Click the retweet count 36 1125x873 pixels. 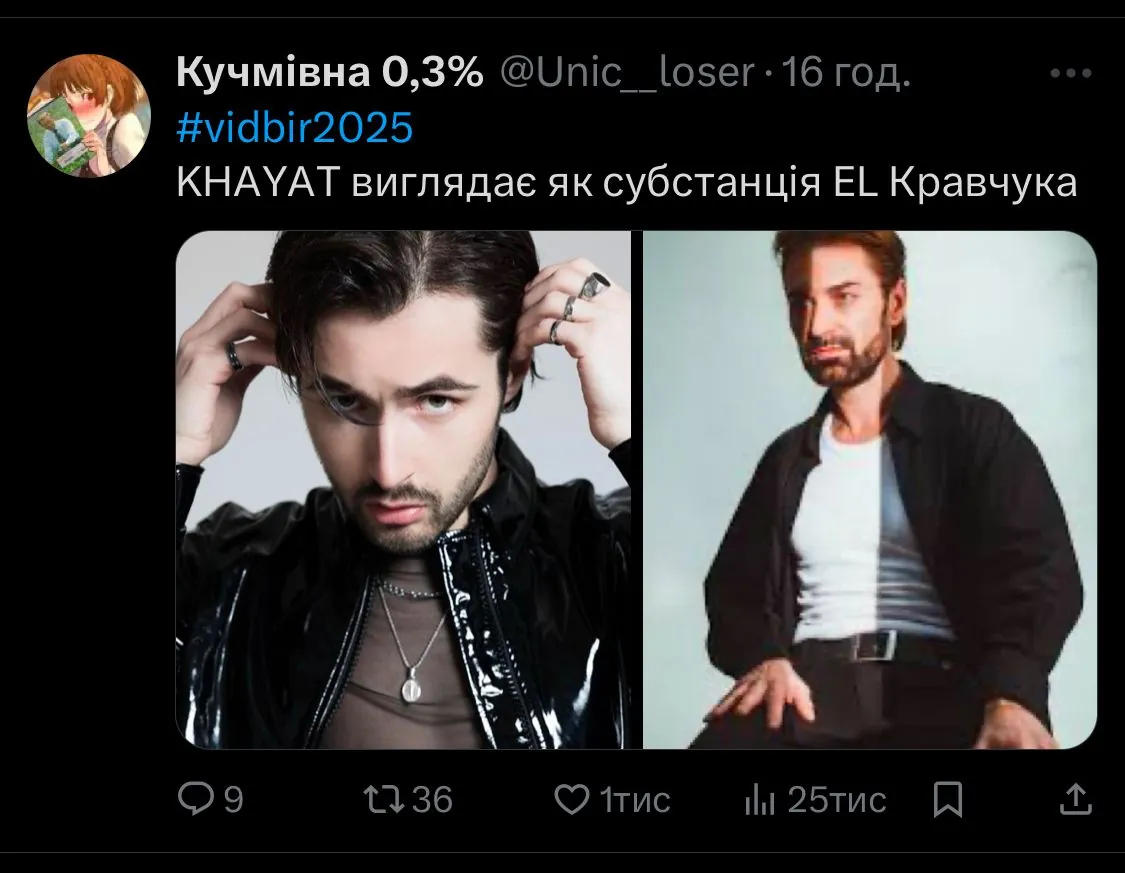tap(433, 799)
